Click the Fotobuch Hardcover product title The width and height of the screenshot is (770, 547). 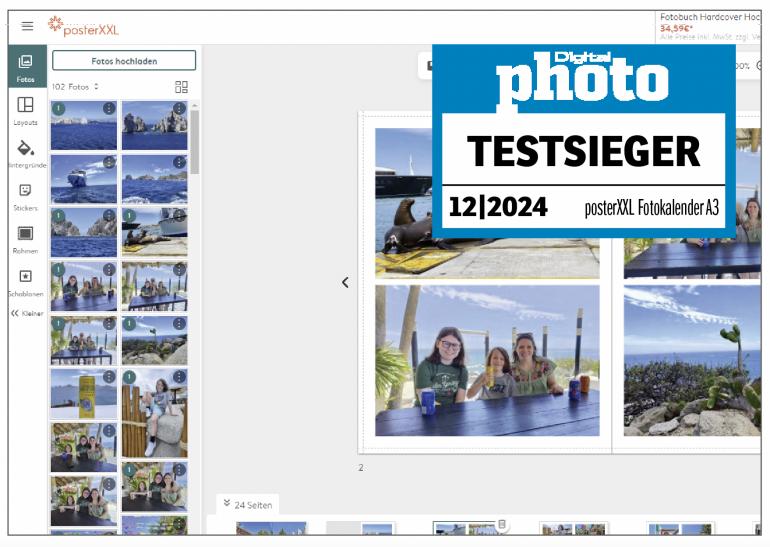(x=710, y=17)
